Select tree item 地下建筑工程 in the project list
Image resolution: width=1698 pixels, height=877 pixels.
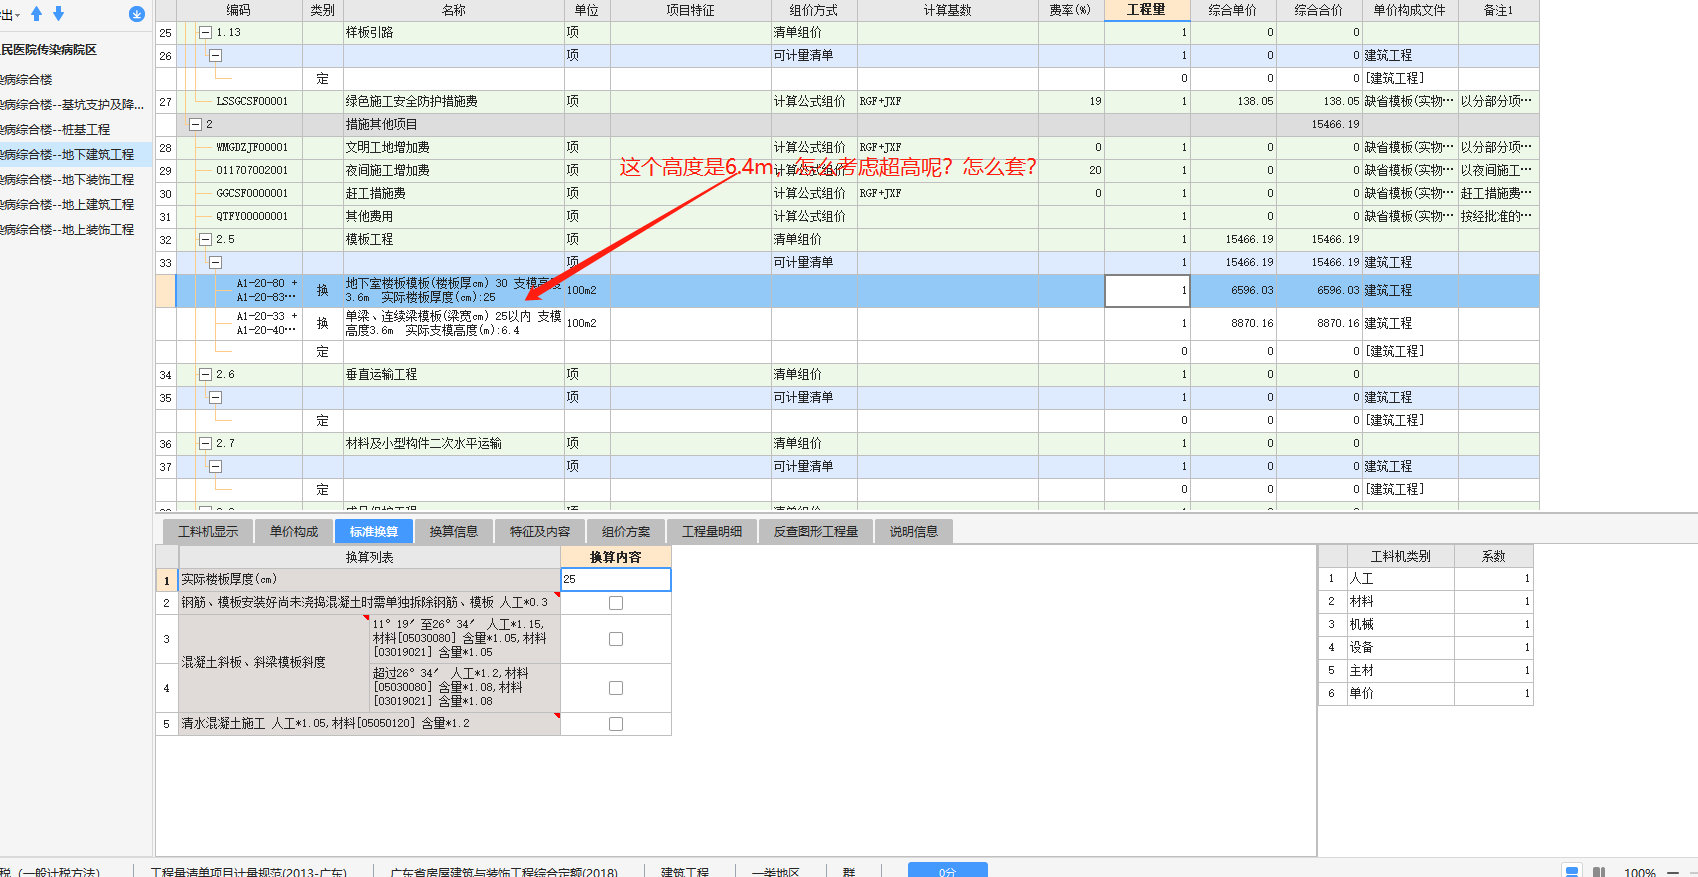point(75,155)
